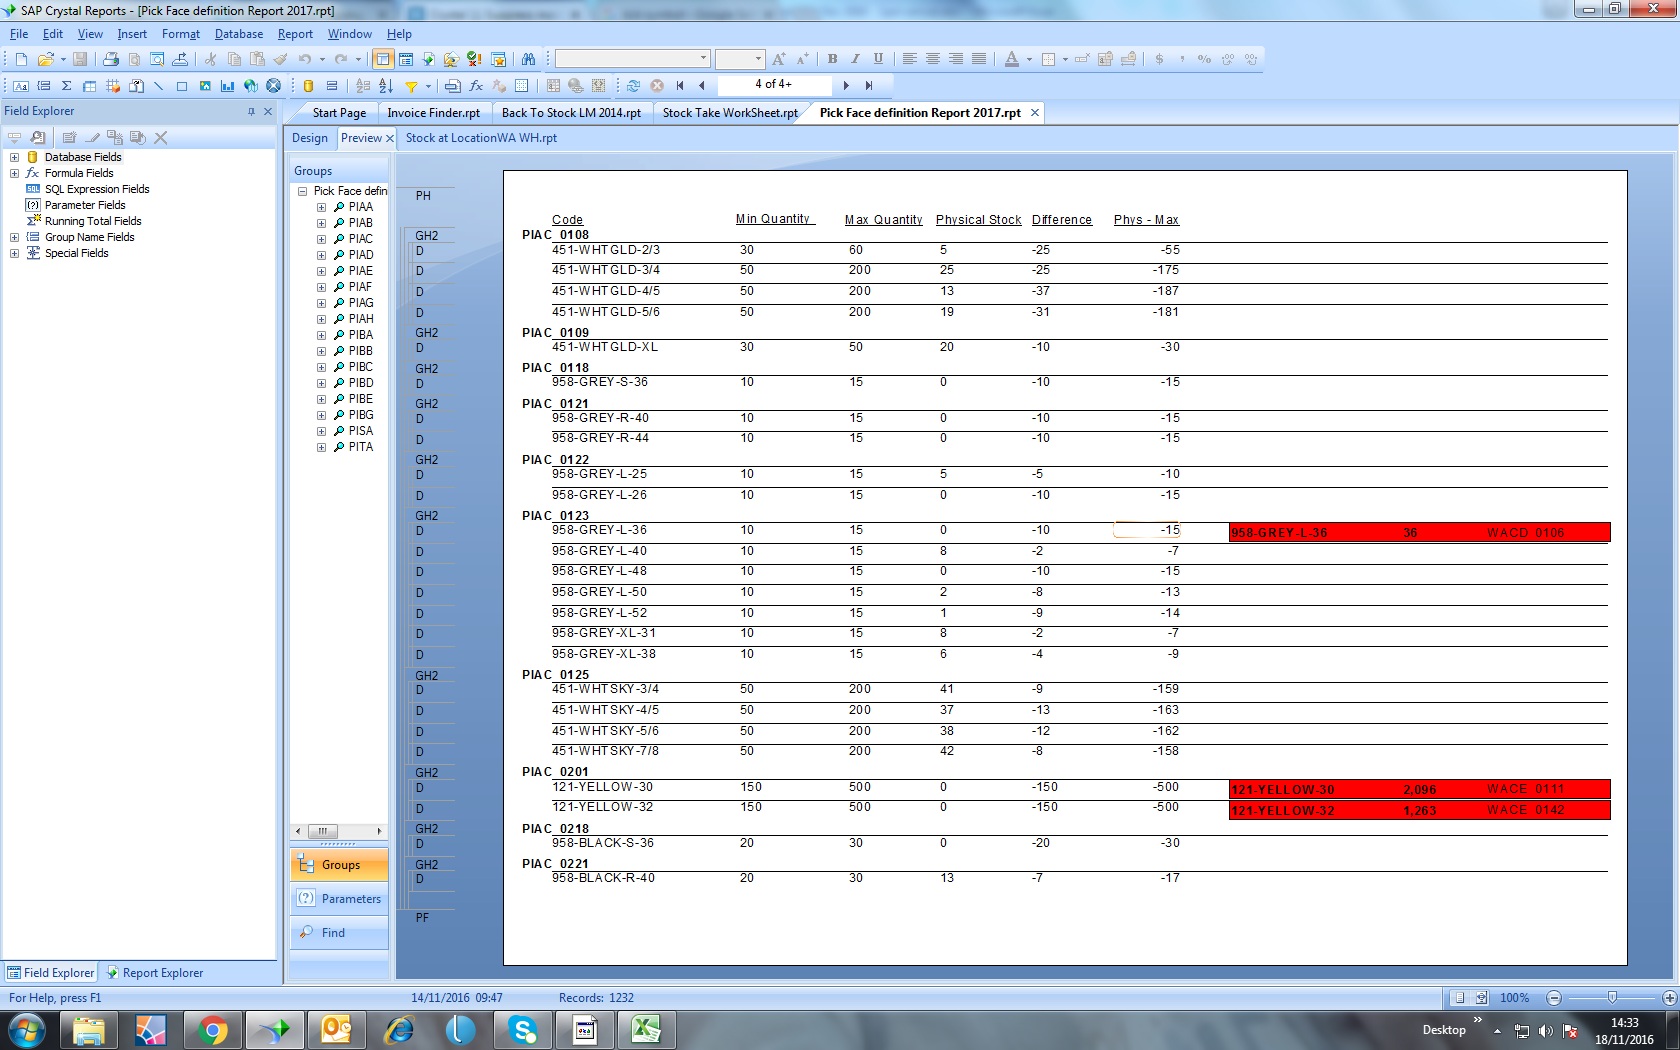Open the font name dropdown
Viewport: 1680px width, 1050px height.
coord(703,59)
